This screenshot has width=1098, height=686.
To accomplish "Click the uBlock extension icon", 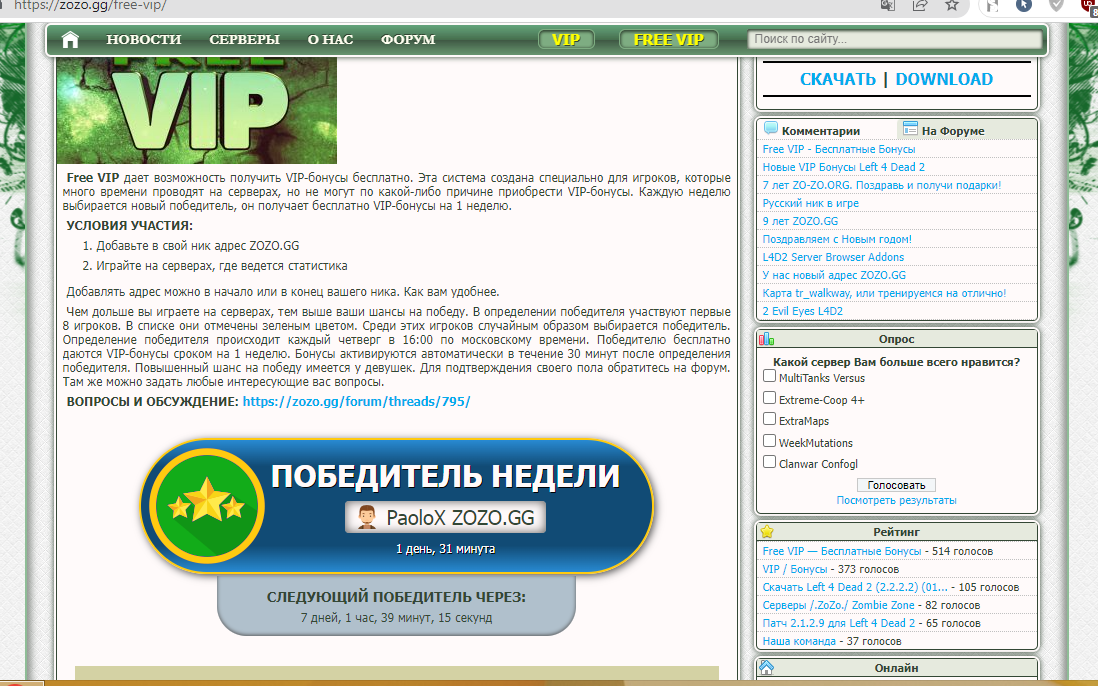I will (x=1088, y=5).
